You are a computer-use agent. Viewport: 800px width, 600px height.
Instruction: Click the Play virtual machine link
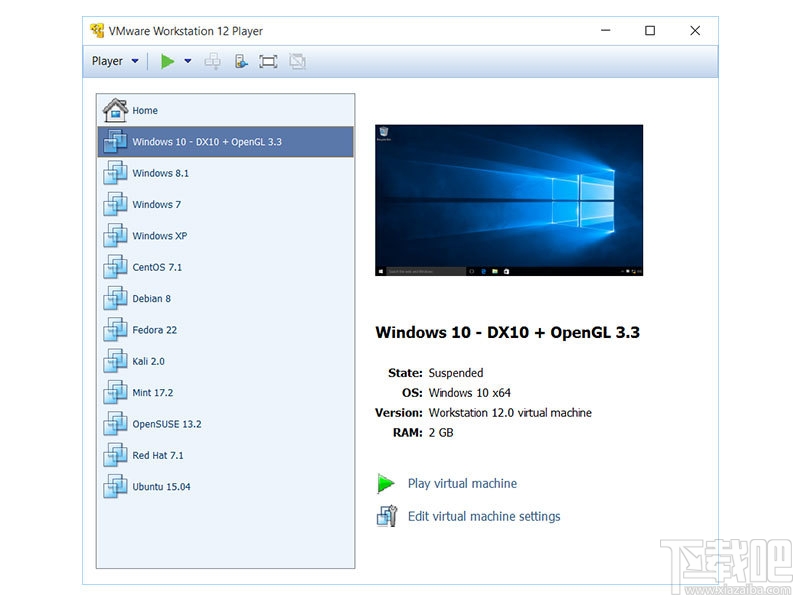462,483
